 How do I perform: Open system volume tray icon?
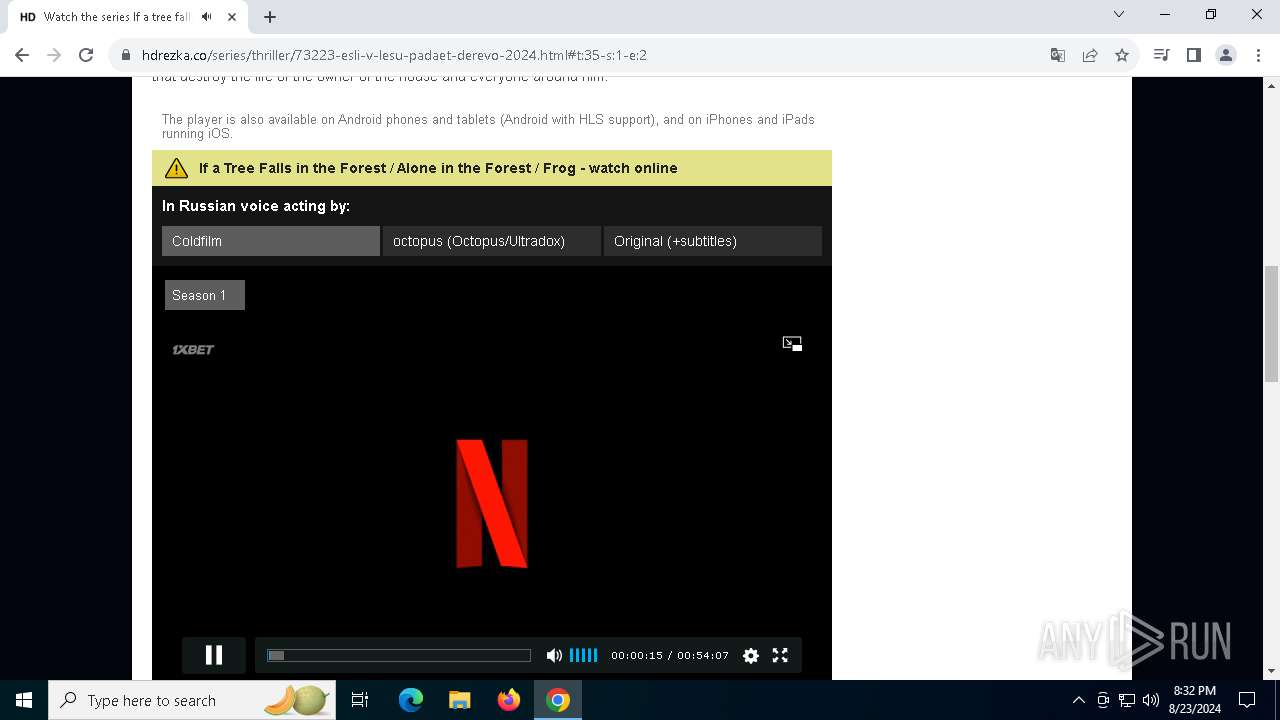click(1151, 700)
